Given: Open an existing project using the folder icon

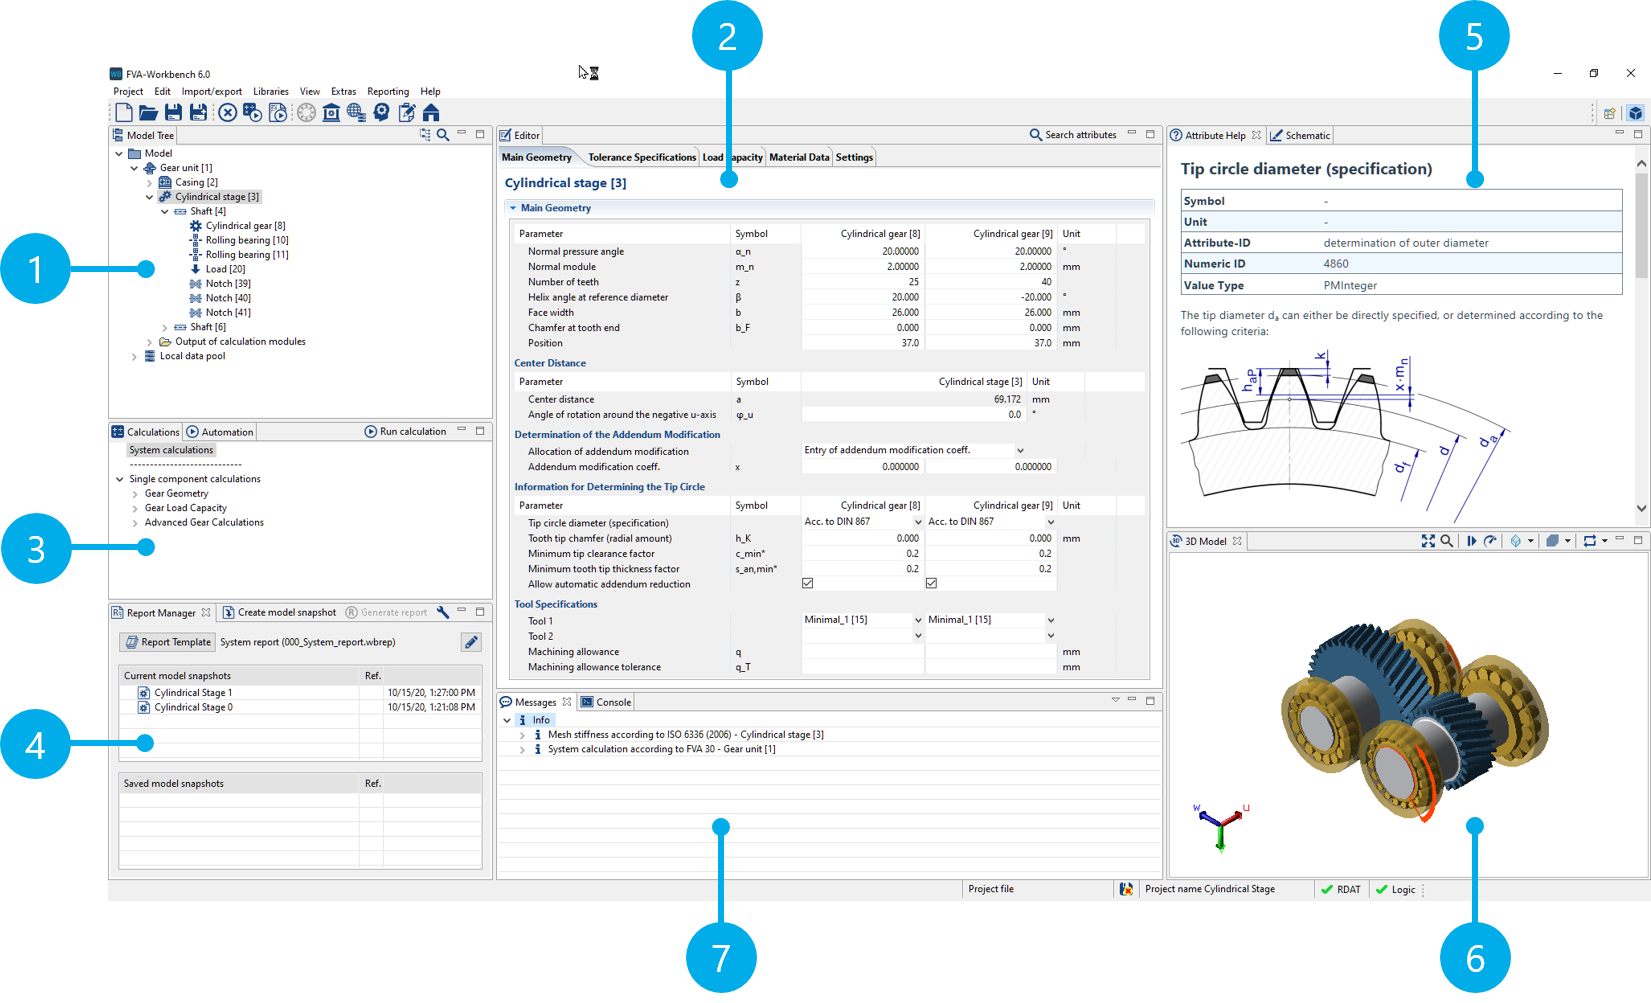Looking at the screenshot, I should [148, 113].
